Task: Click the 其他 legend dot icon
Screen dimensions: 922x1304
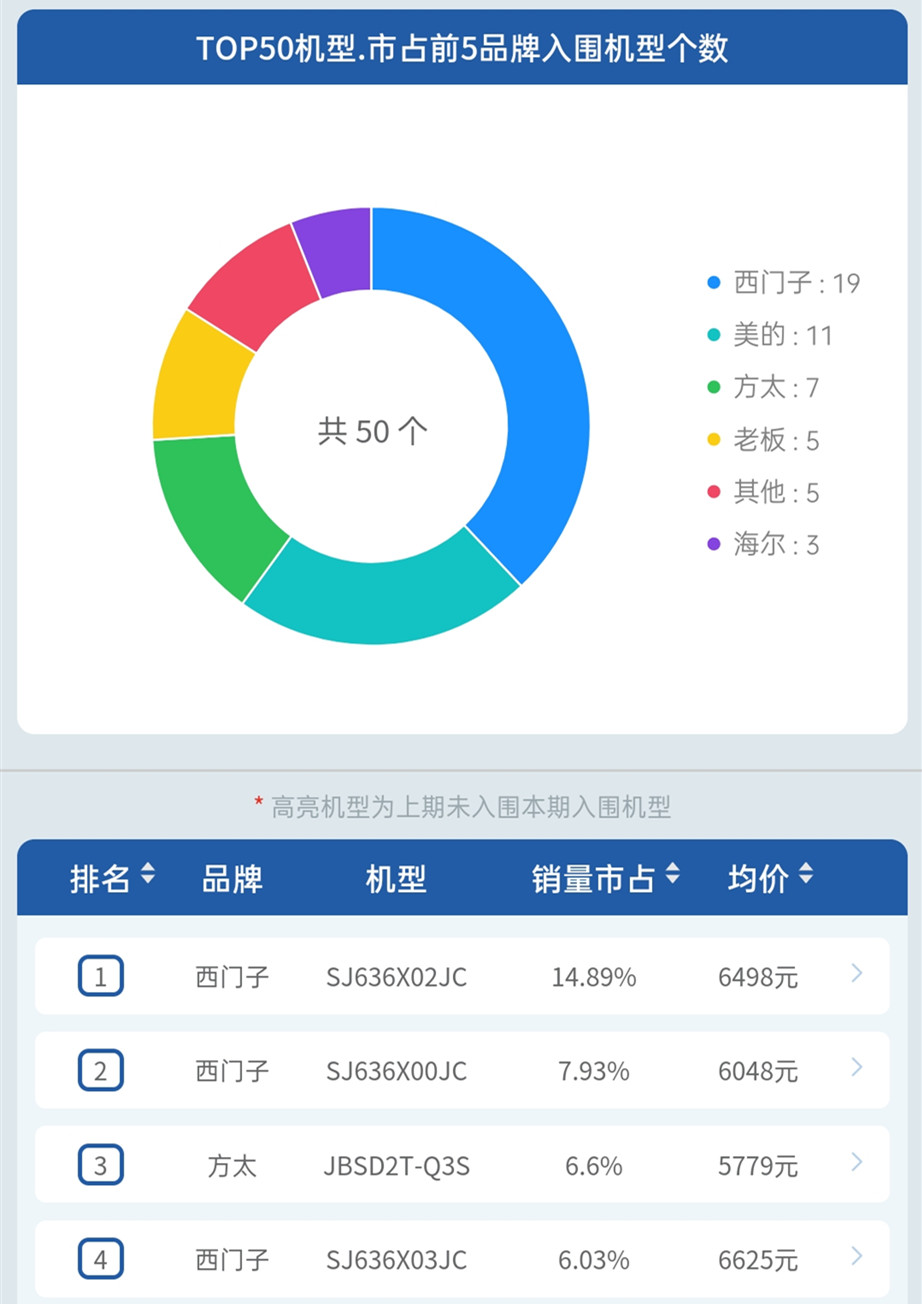Action: [714, 493]
